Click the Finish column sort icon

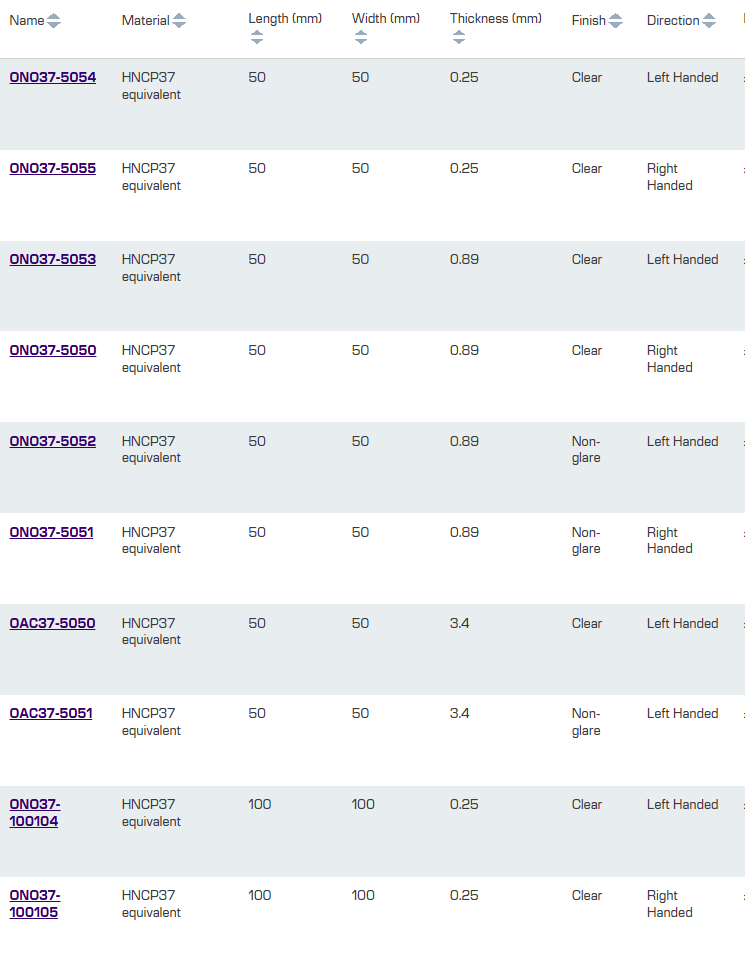point(616,21)
